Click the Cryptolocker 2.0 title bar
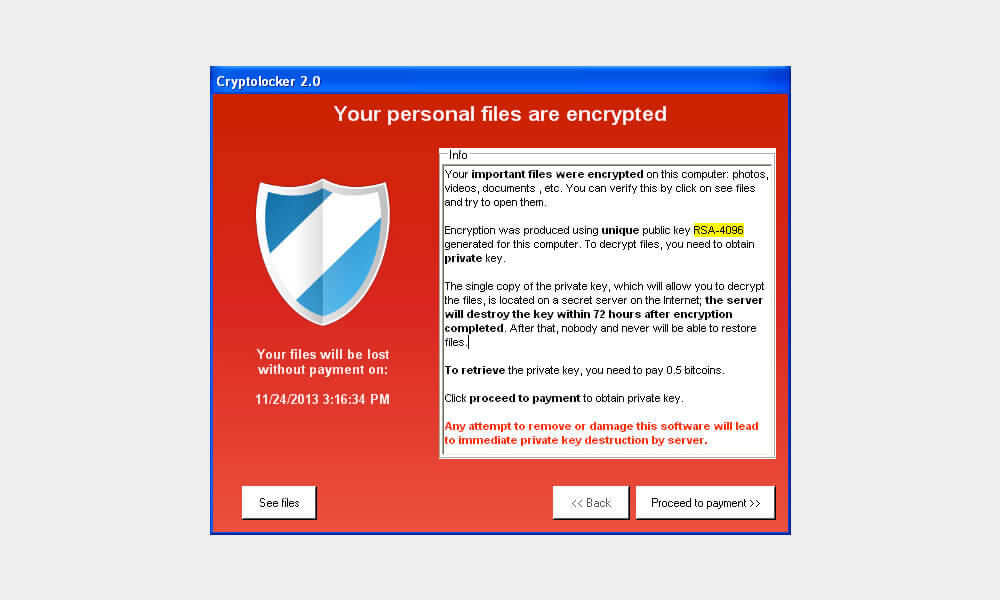The width and height of the screenshot is (1000, 600). tap(500, 81)
